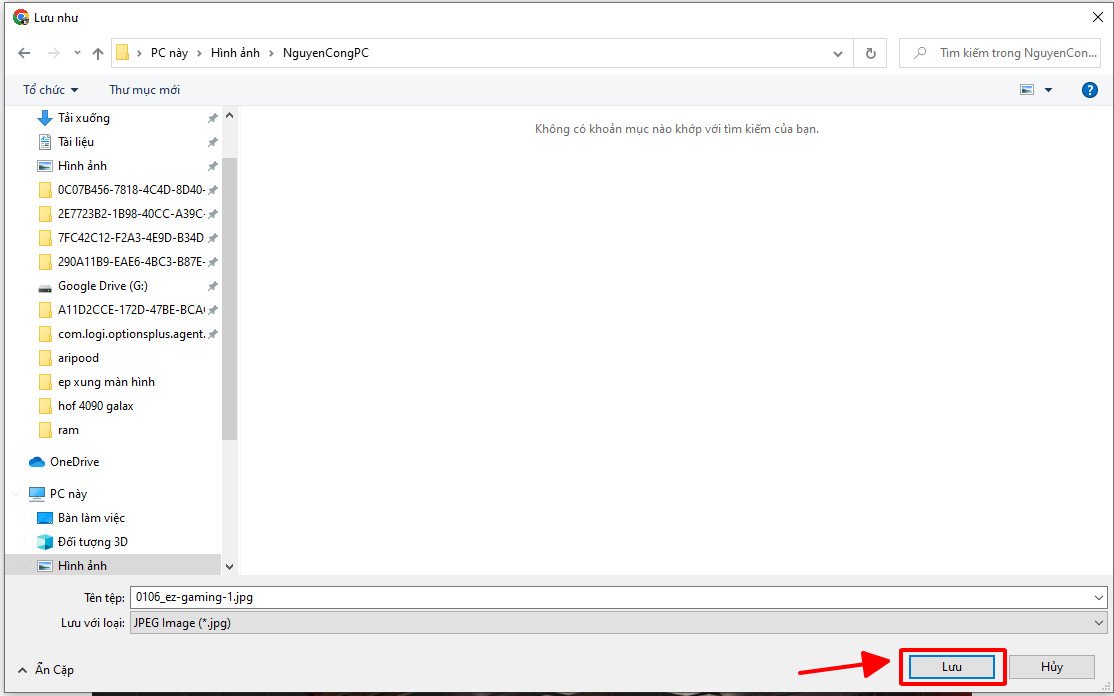The image size is (1114, 696).
Task: Refresh the NguyenCongPC folder view
Action: 869,53
